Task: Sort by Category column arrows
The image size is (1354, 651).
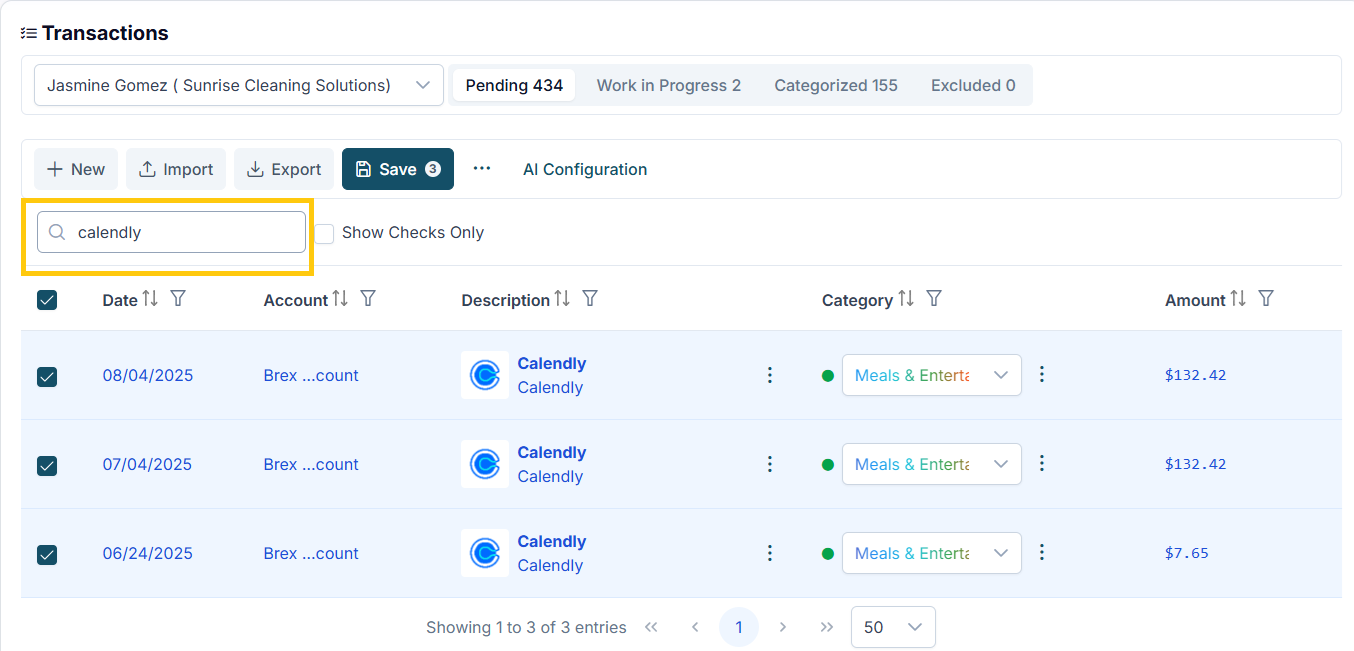Action: pos(906,299)
